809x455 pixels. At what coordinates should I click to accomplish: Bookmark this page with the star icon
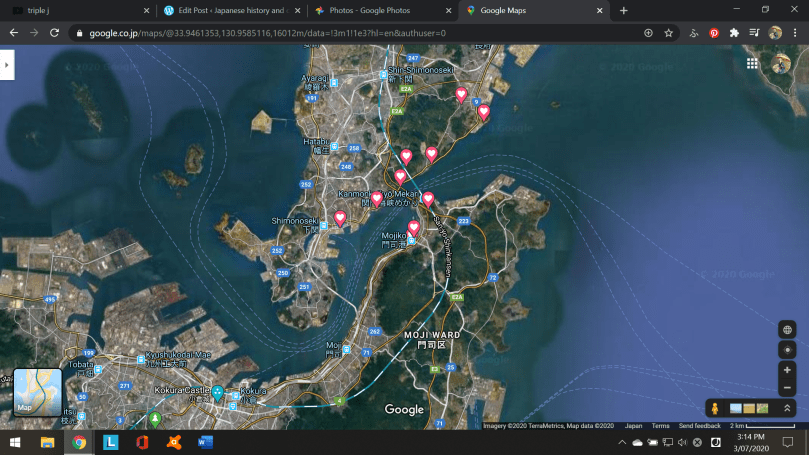point(669,32)
